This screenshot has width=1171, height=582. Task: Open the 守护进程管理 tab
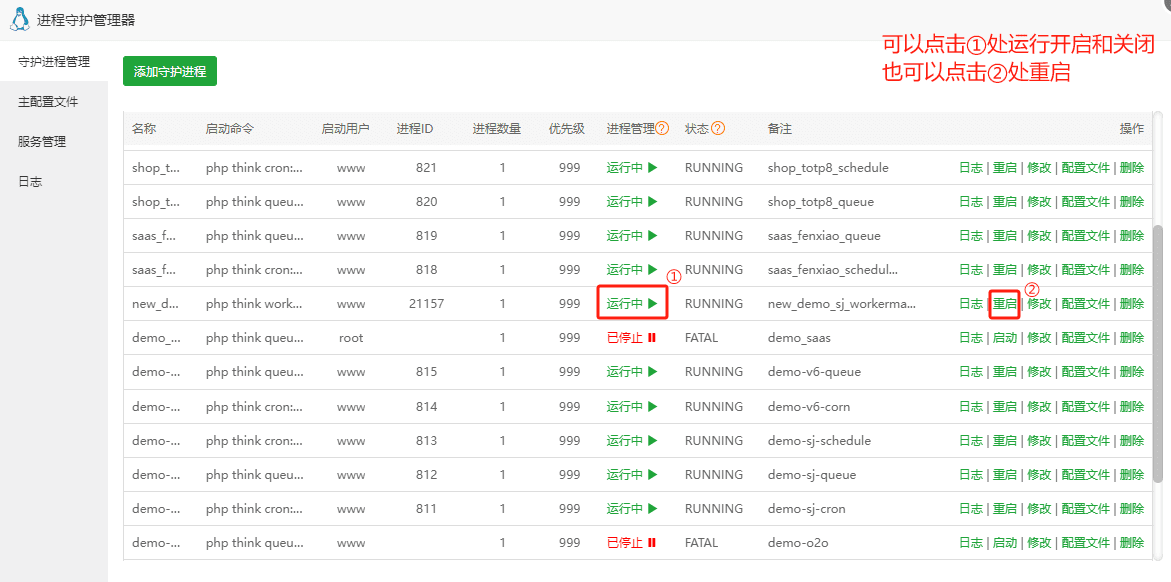click(54, 62)
